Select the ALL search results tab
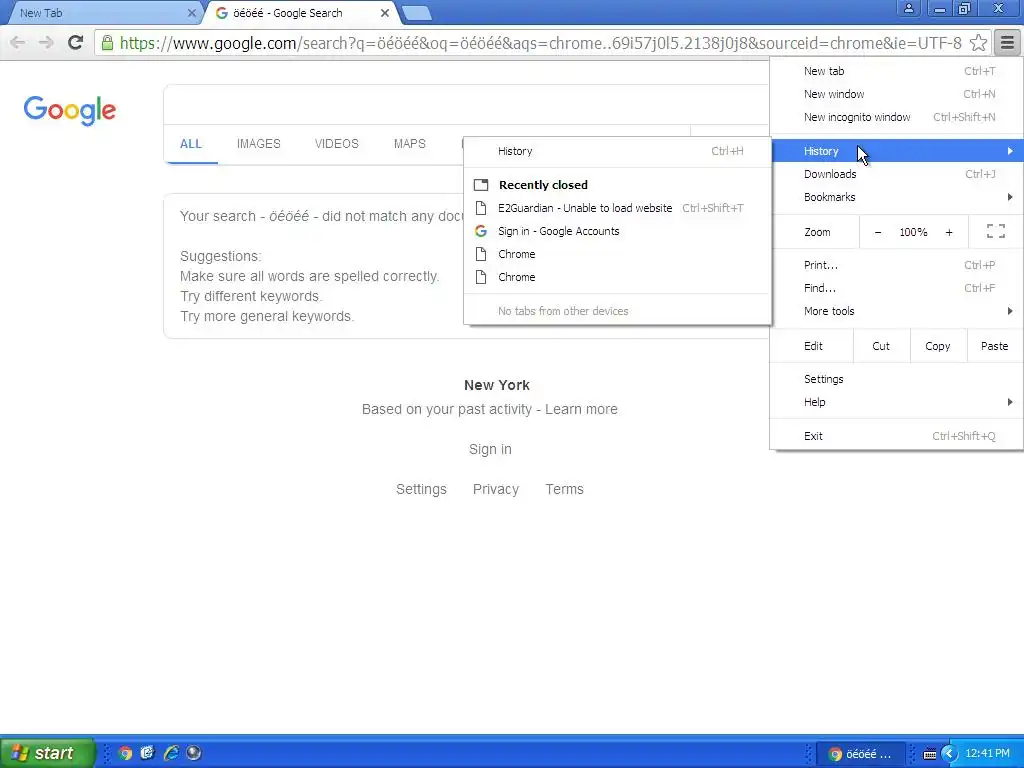Image resolution: width=1024 pixels, height=768 pixels. tap(191, 144)
